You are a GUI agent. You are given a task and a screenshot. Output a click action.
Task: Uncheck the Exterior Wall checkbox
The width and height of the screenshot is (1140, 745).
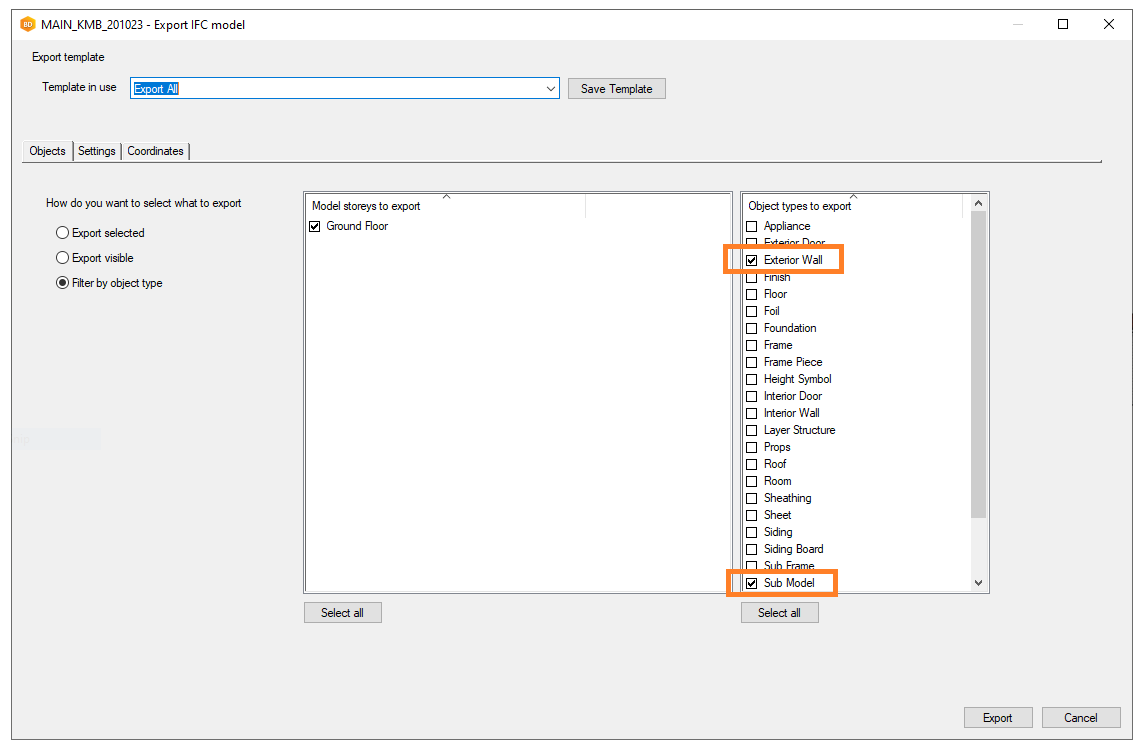click(752, 260)
